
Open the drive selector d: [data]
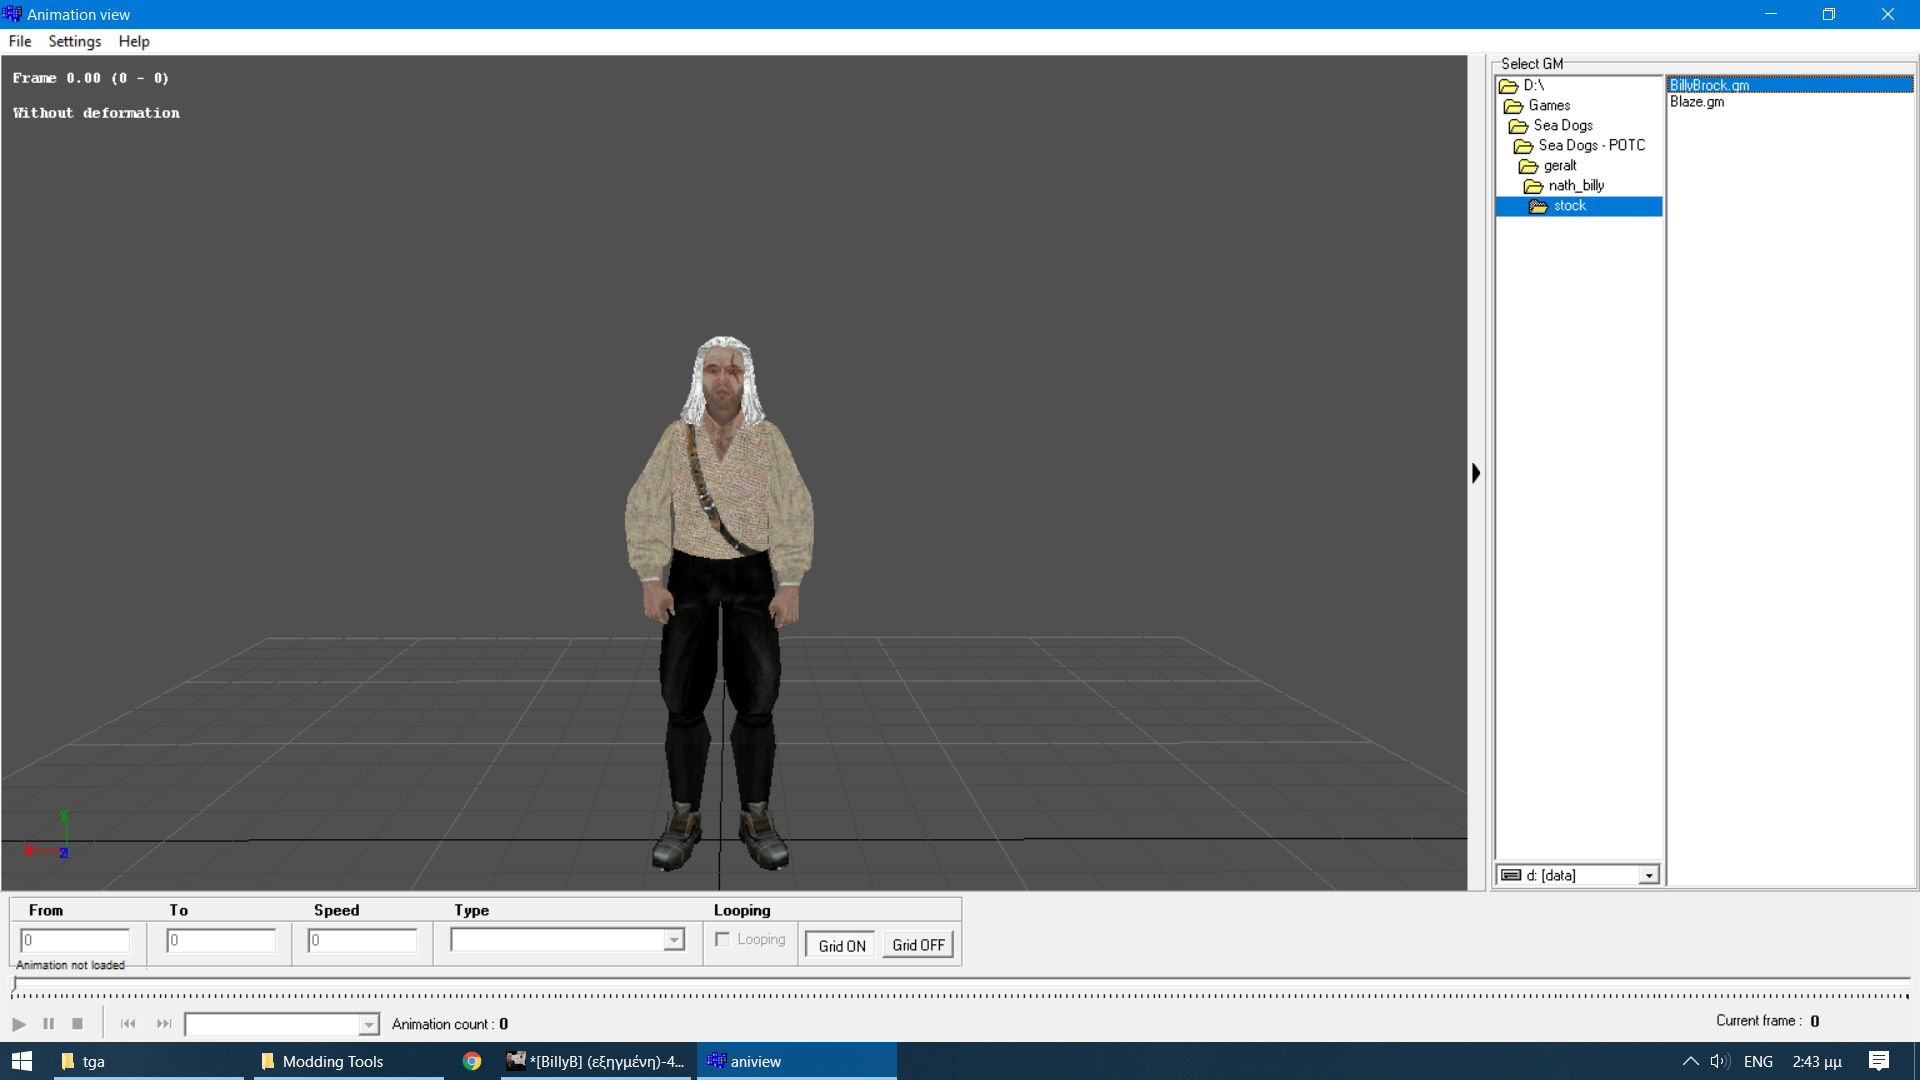pos(1578,875)
